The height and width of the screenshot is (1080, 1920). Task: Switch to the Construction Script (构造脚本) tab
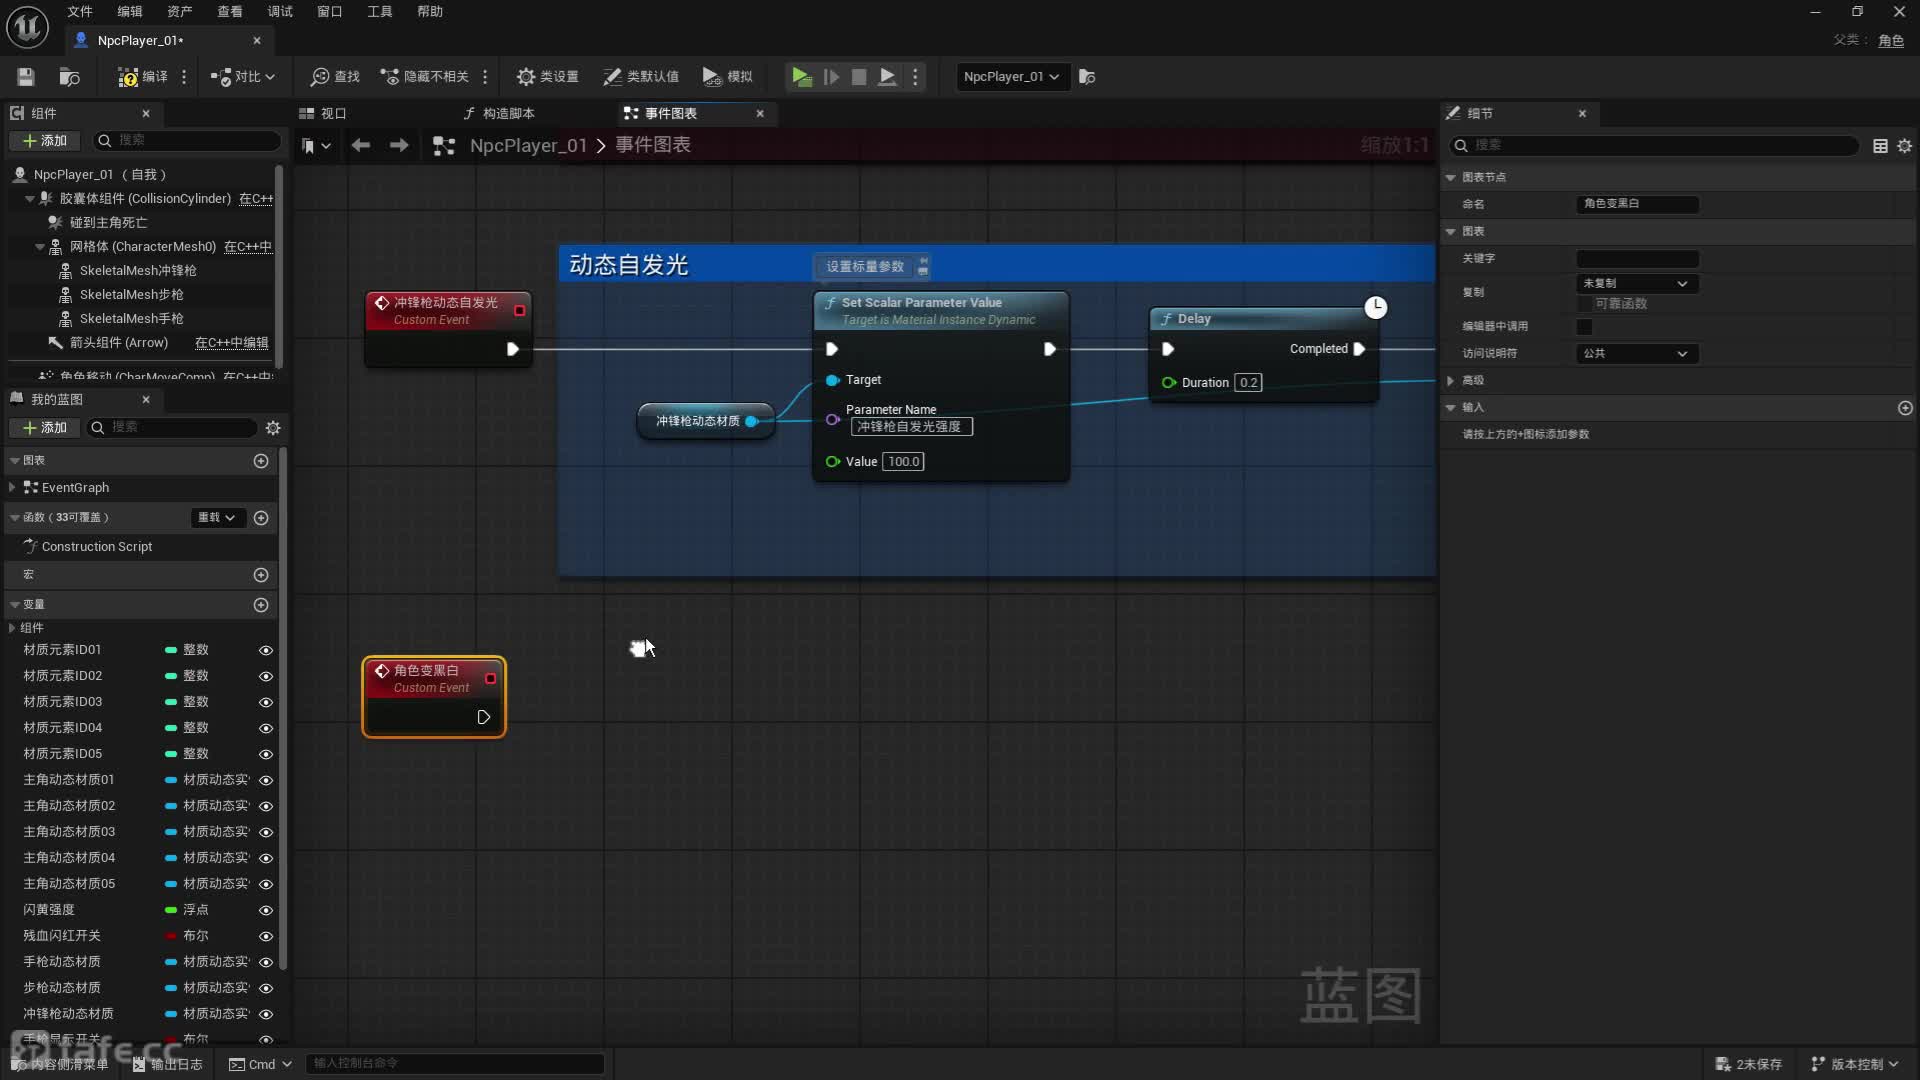[x=508, y=114]
